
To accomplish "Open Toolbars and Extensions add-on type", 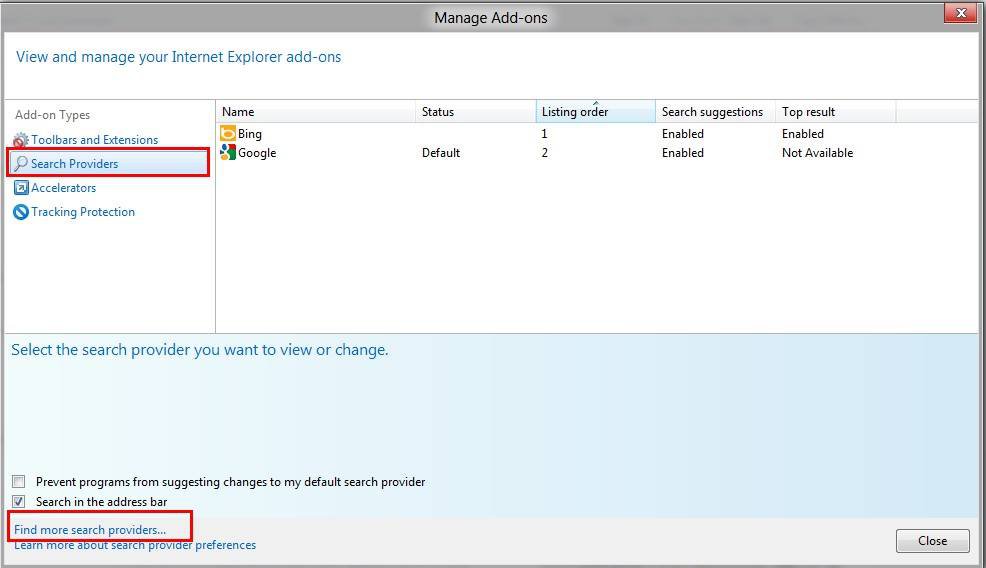I will point(94,140).
